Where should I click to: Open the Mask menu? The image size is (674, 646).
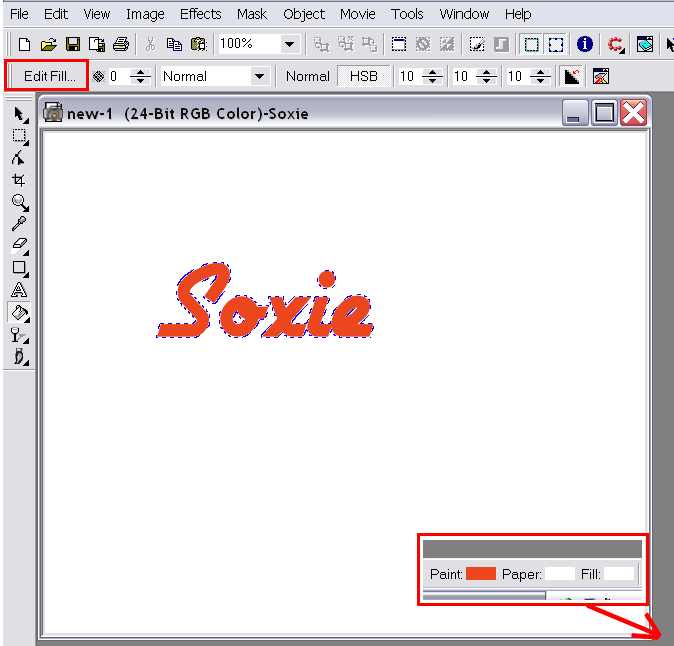[252, 14]
